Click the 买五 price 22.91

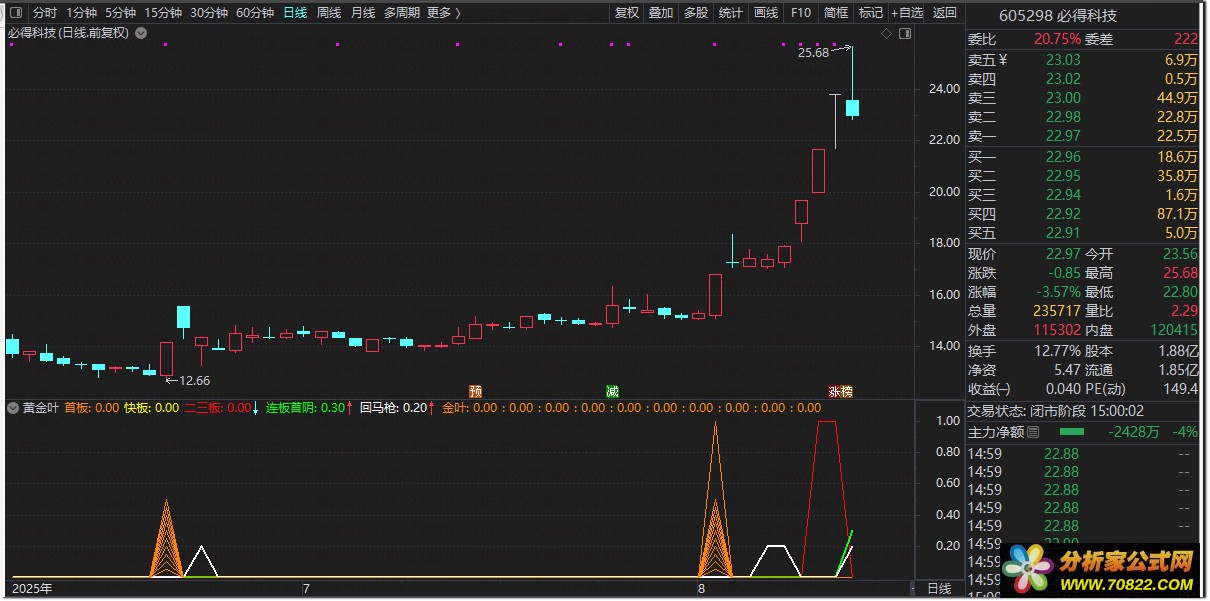(1063, 233)
